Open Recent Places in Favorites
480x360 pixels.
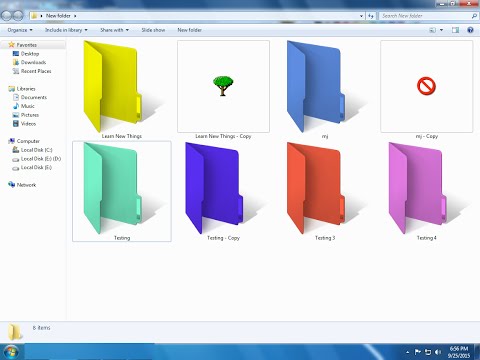coord(32,71)
